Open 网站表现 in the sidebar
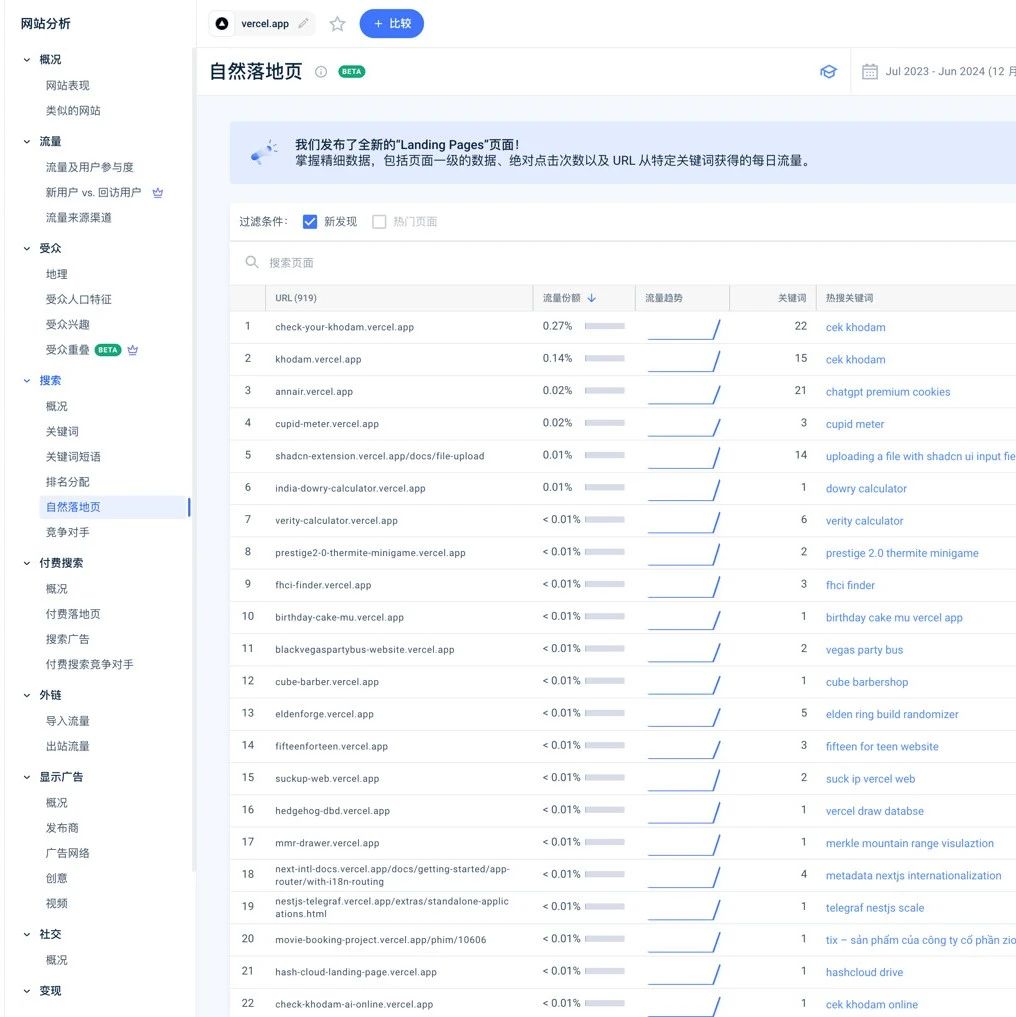The width and height of the screenshot is (1016, 1017). tap(67, 86)
